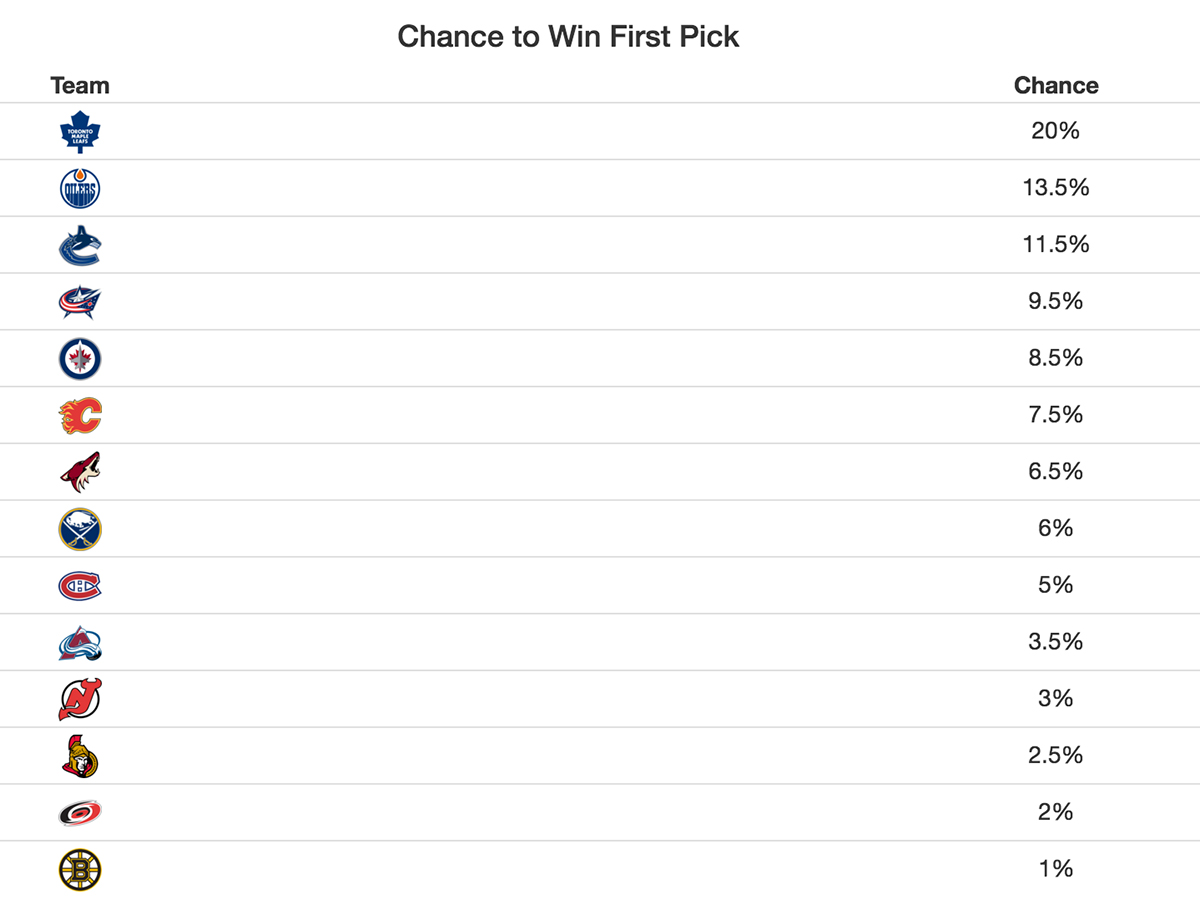
Task: Select the New Jersey Devils logo
Action: pos(80,700)
